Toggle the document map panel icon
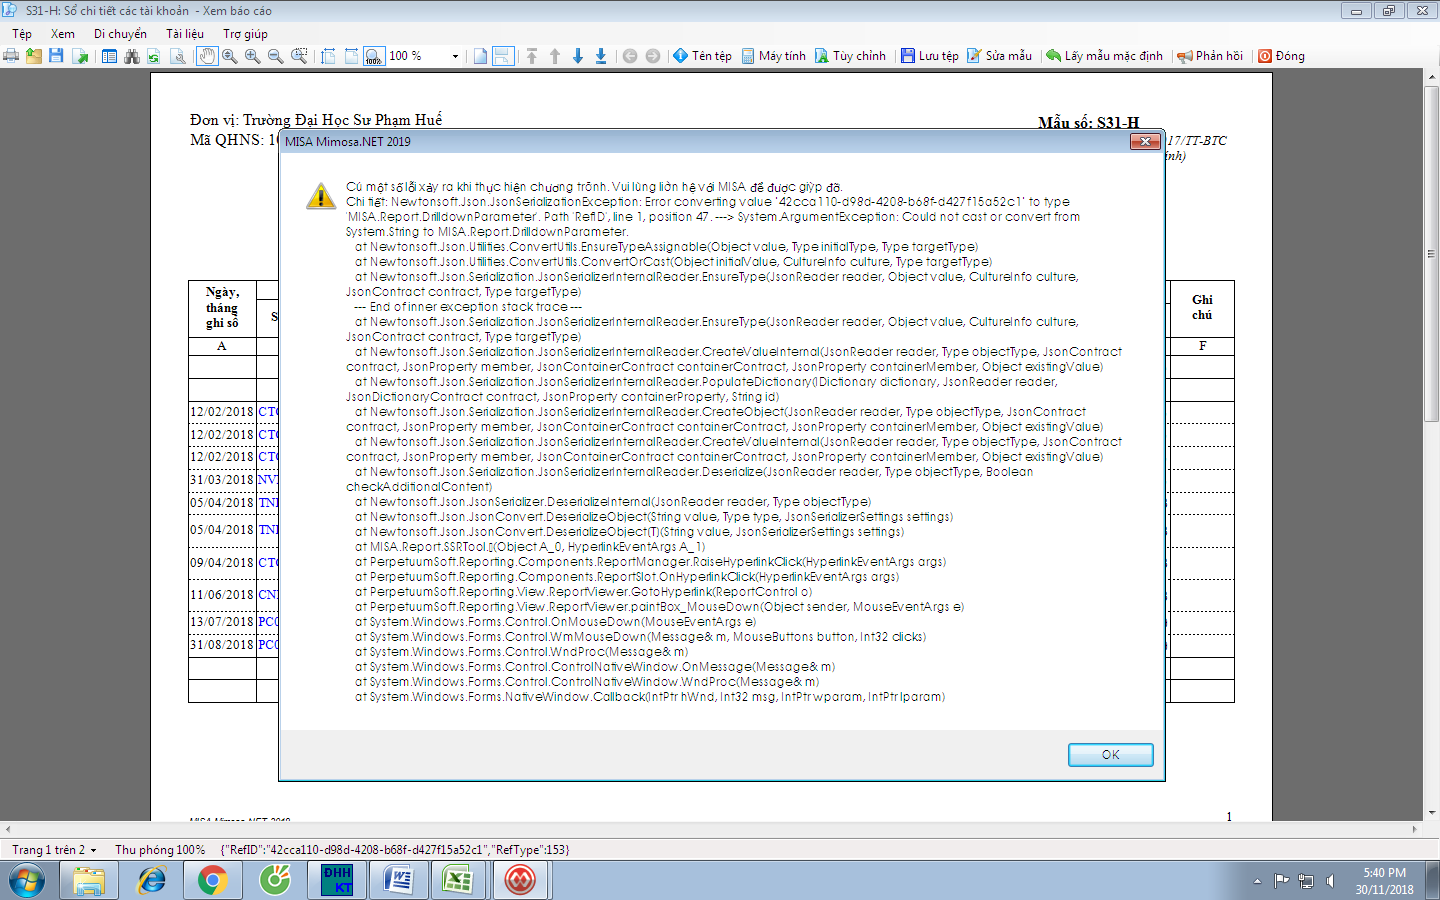The height and width of the screenshot is (900, 1440). [x=109, y=56]
